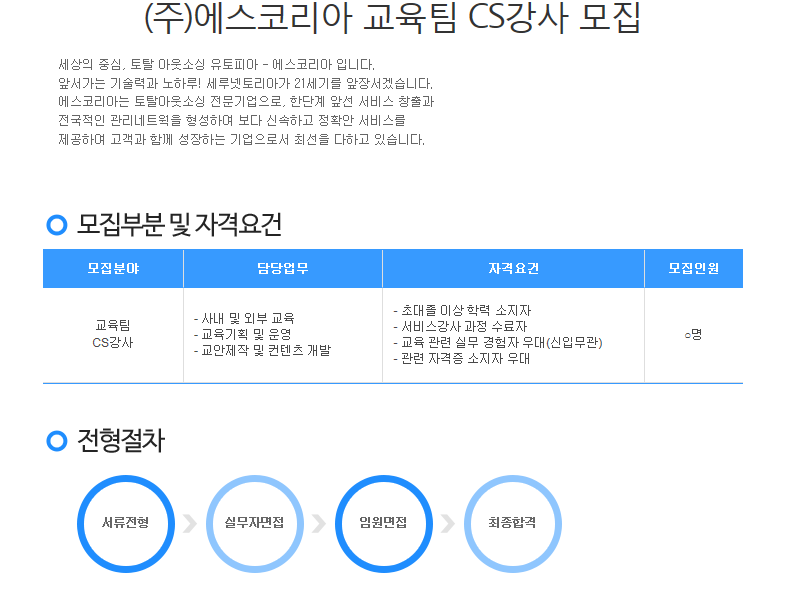Click the duty "- 교안제작 및 컨텐츠 개발"
Viewport: 806px width, 599px height.
point(262,350)
